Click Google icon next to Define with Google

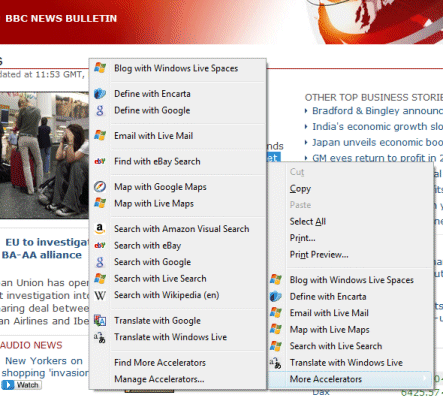tap(100, 110)
